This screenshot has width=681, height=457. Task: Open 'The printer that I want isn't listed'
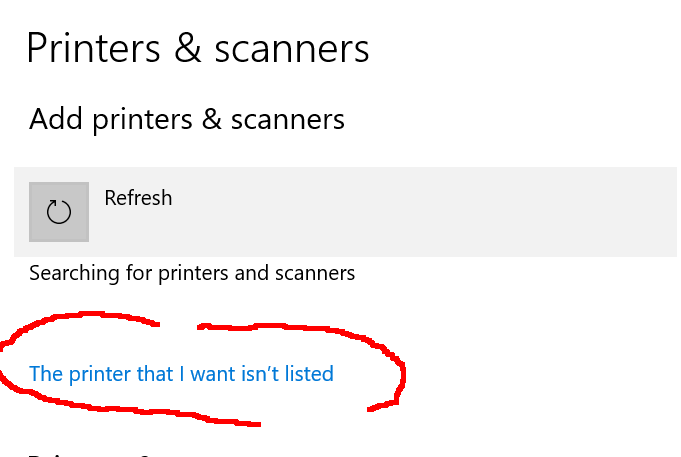[x=181, y=374]
